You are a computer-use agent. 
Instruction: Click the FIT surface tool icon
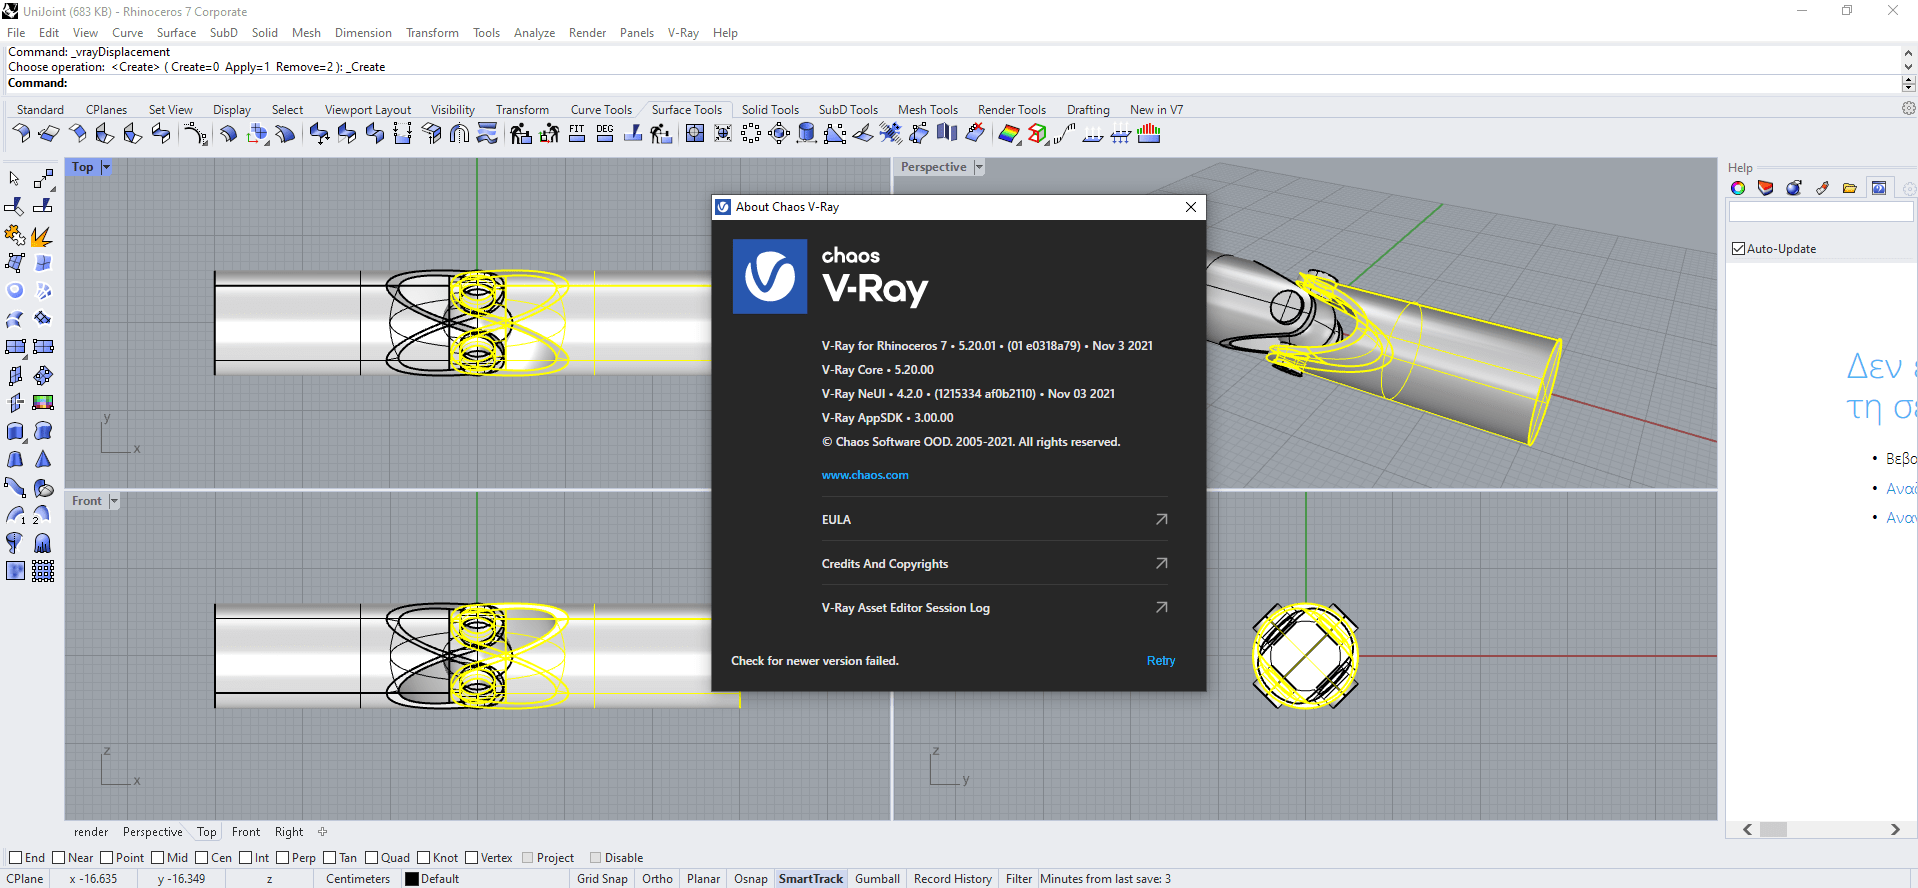coord(577,134)
